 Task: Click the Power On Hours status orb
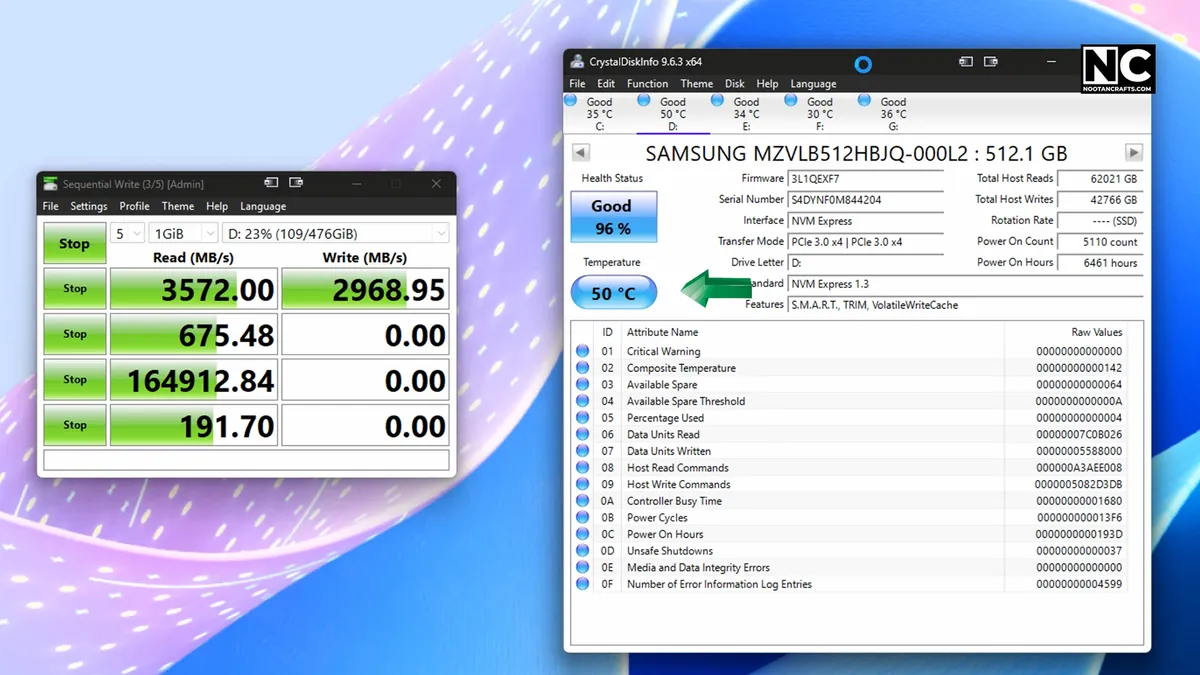coord(583,534)
